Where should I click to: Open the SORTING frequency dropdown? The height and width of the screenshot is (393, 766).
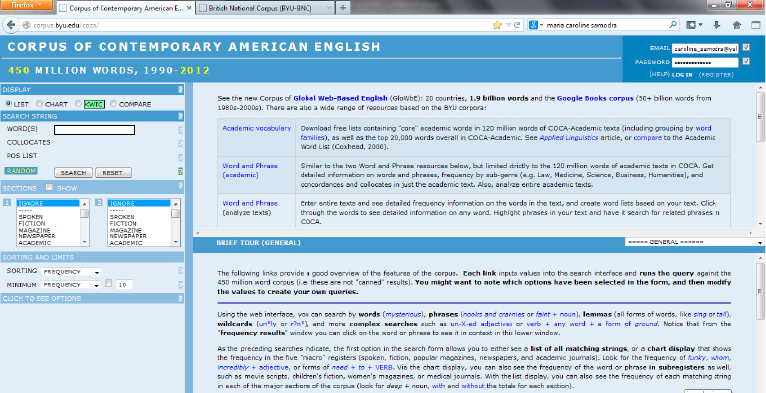[71, 272]
